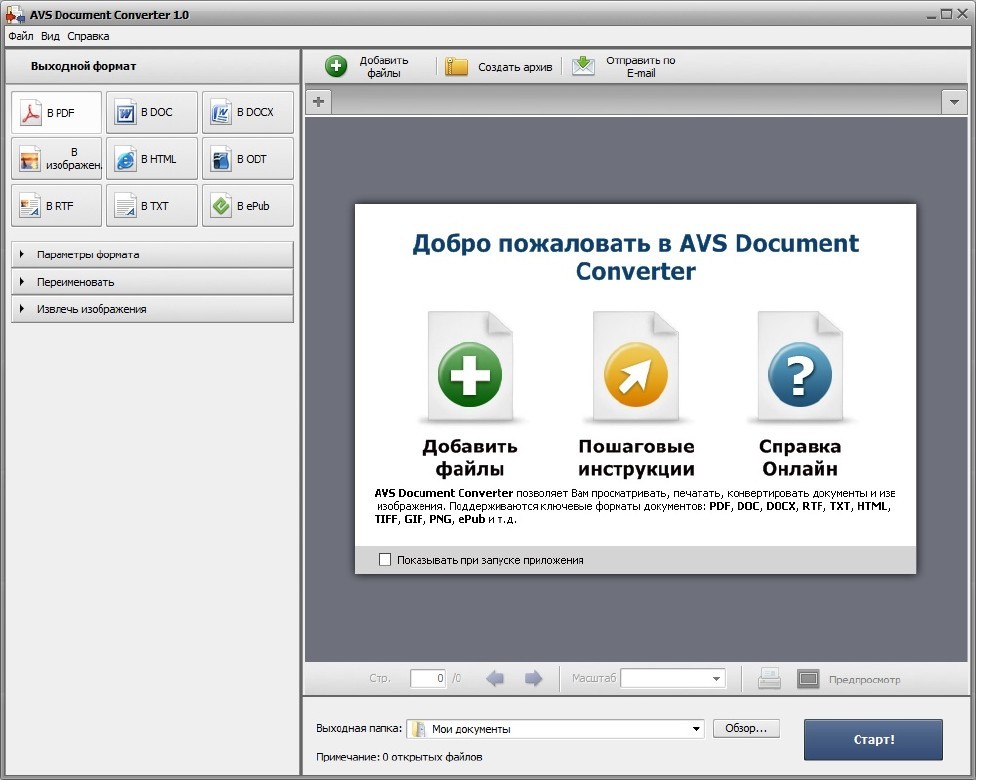Click Добавить файлы welcome text
1000x780 pixels.
[x=470, y=457]
